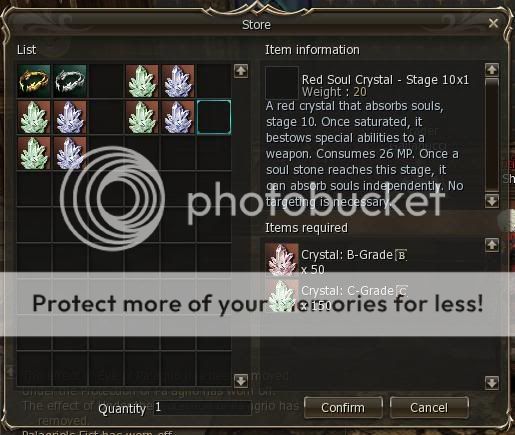Select the silver bracelet item in list
The height and width of the screenshot is (435, 515).
pyautogui.click(x=70, y=81)
